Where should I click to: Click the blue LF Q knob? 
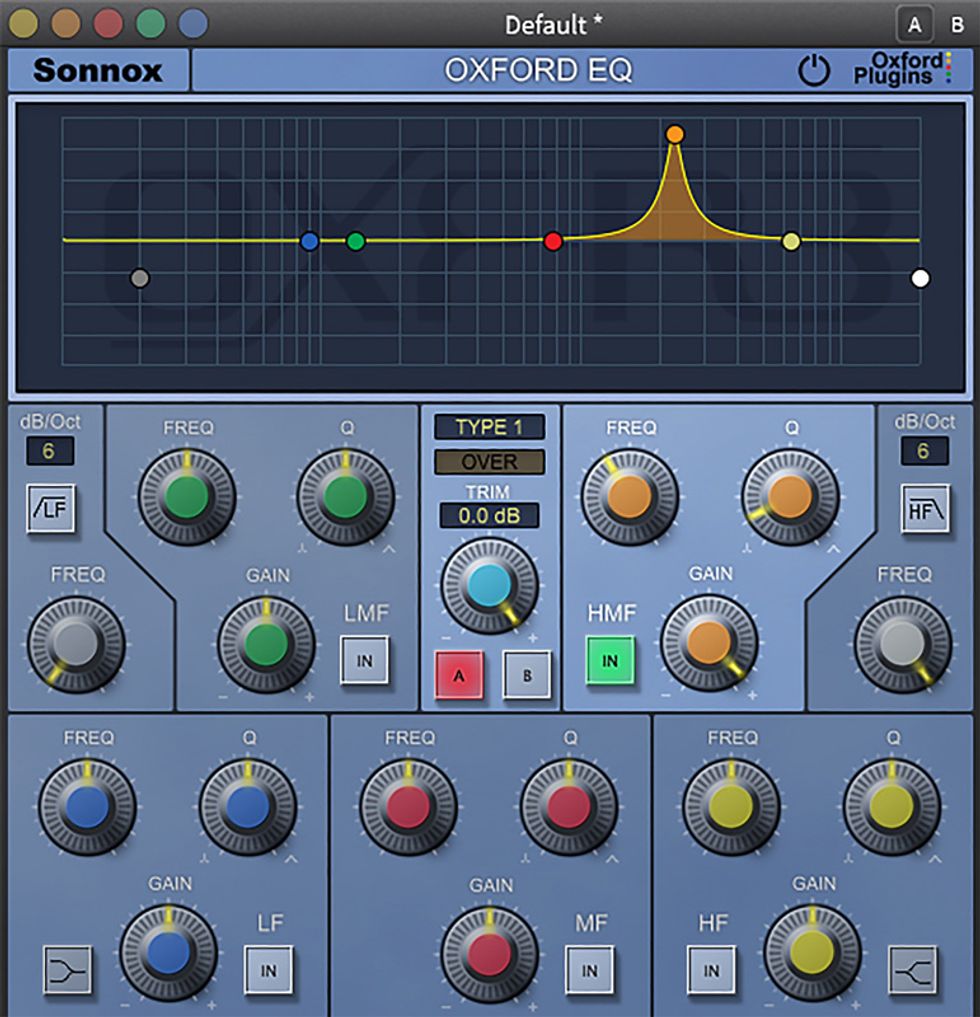tap(248, 807)
